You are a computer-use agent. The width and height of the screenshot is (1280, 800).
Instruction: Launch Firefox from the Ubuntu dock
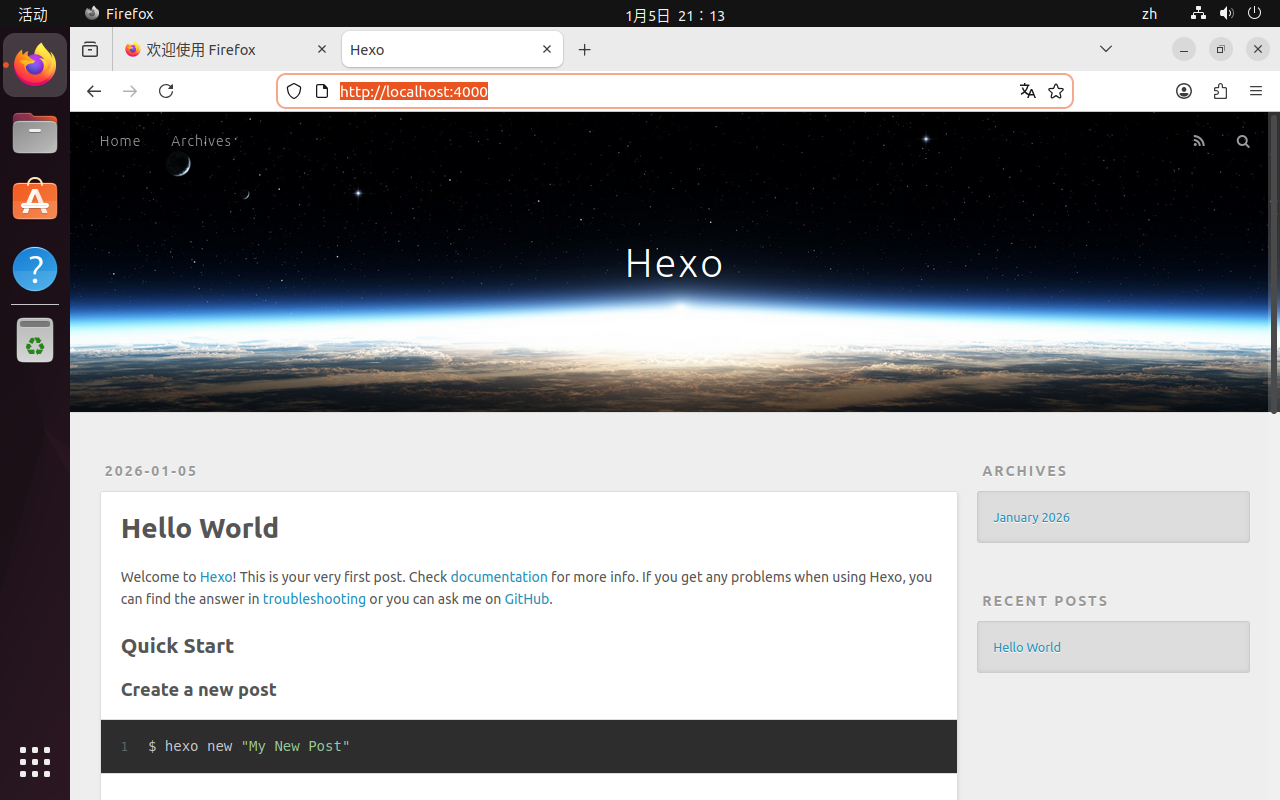[35, 65]
